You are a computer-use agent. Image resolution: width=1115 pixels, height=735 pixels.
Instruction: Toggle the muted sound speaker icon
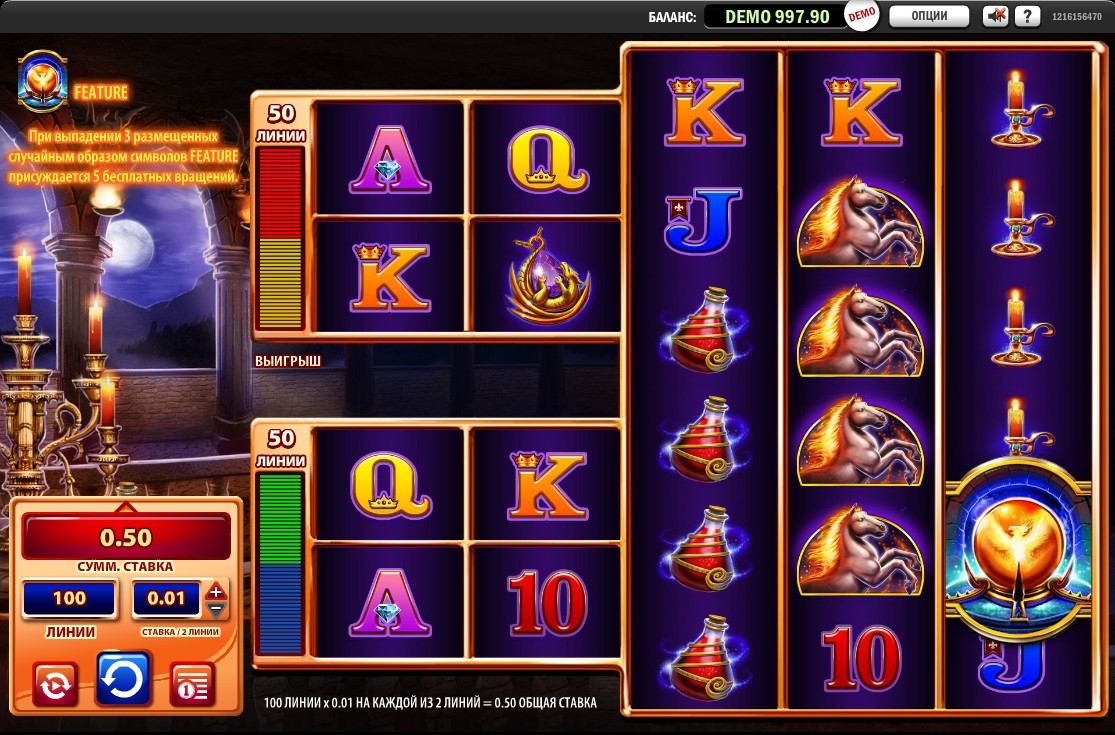click(x=995, y=16)
